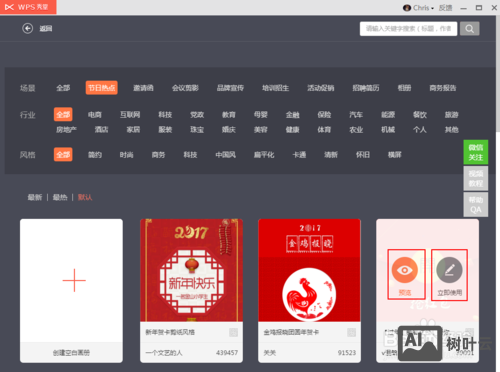Click the green 微信关注 button

point(476,152)
